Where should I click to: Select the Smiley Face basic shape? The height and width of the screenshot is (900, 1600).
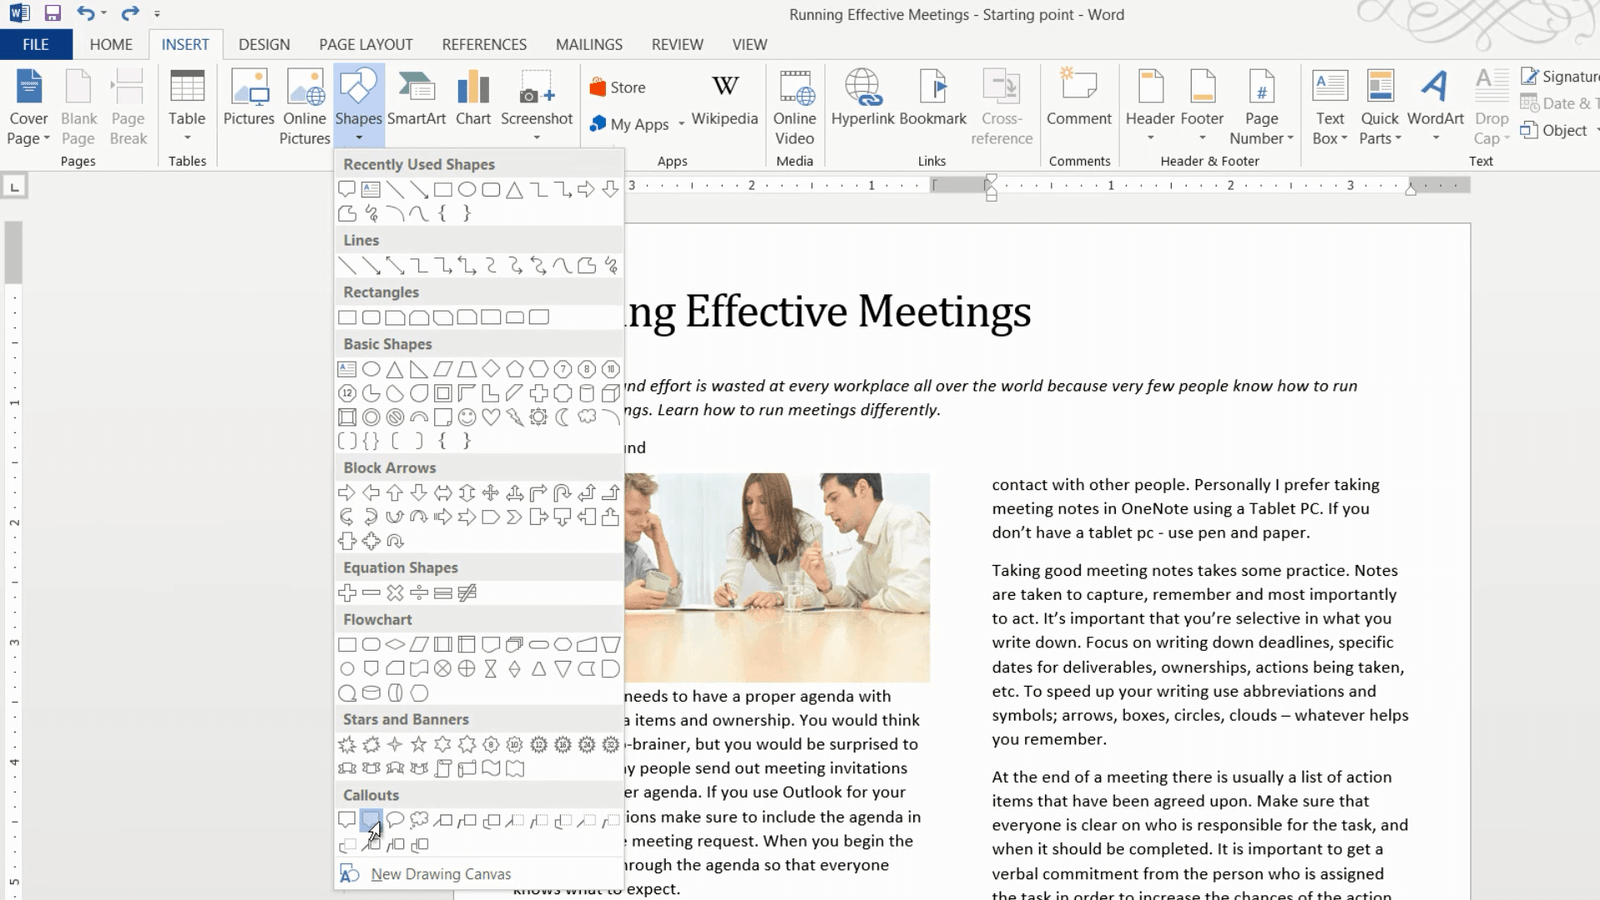466,417
